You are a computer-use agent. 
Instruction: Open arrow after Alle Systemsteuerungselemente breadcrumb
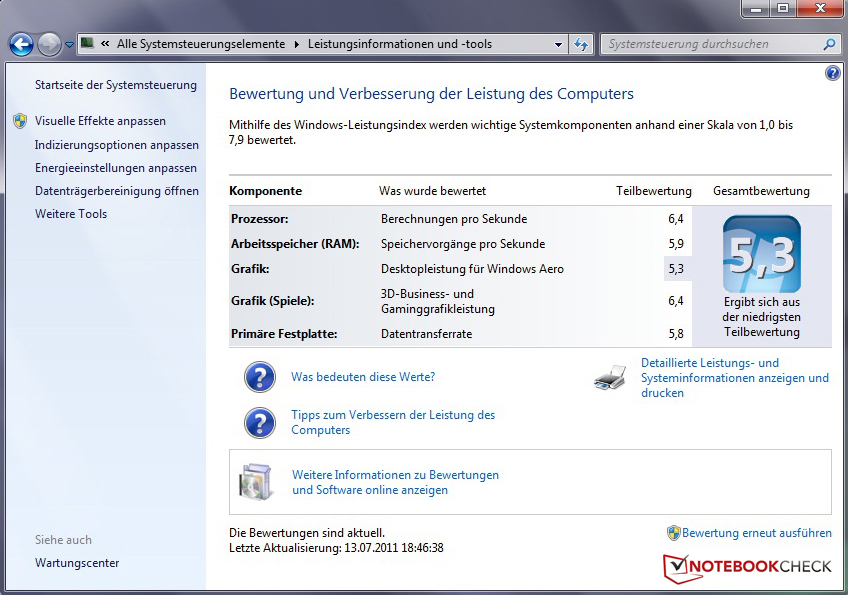tap(296, 44)
